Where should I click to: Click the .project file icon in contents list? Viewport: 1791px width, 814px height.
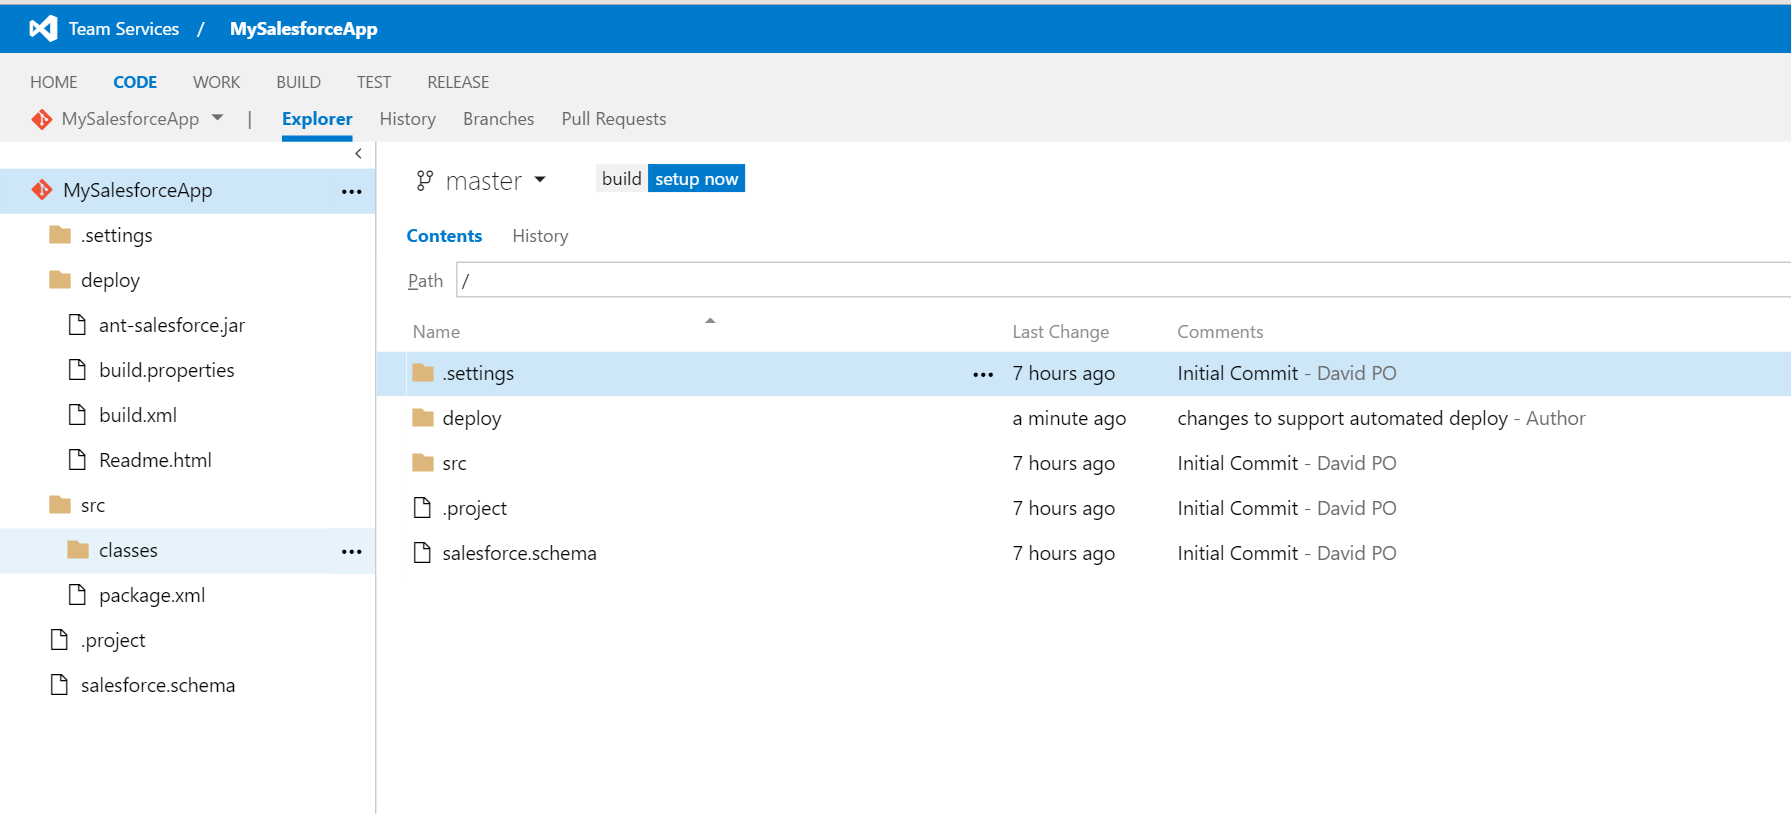tap(422, 508)
